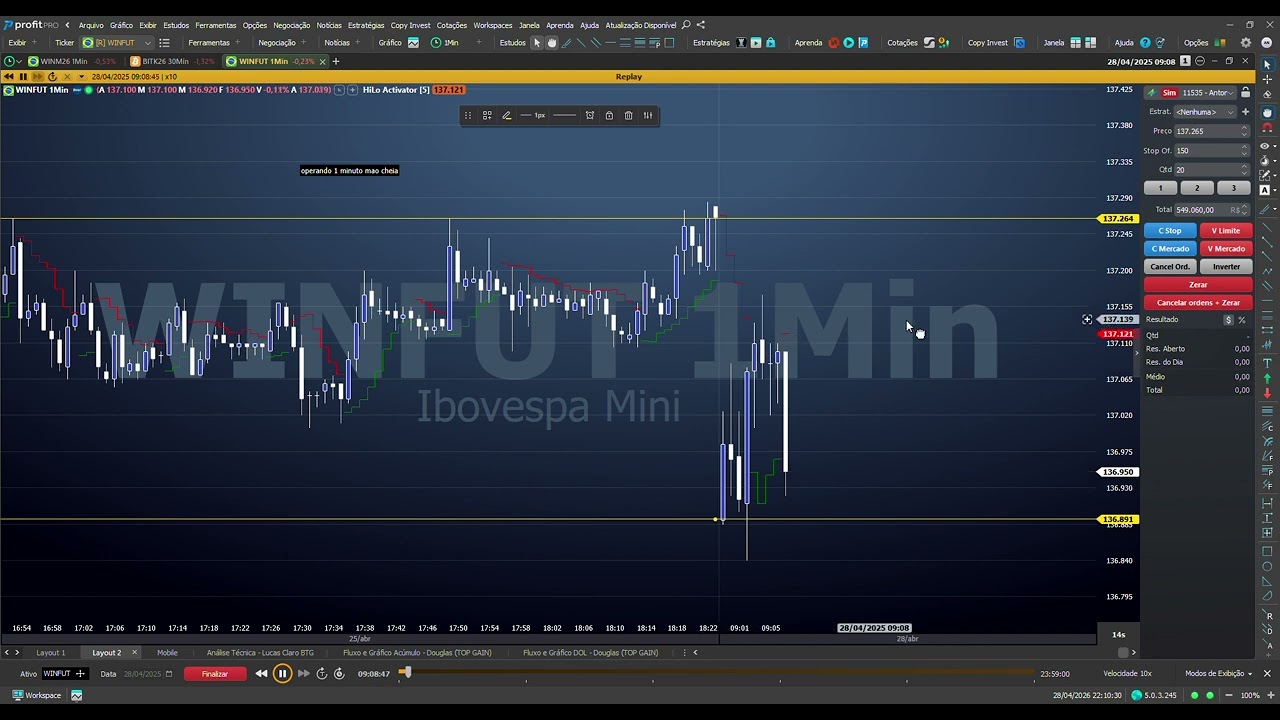Open the replay options dropdown arrow
This screenshot has width=1280, height=720.
[81, 77]
